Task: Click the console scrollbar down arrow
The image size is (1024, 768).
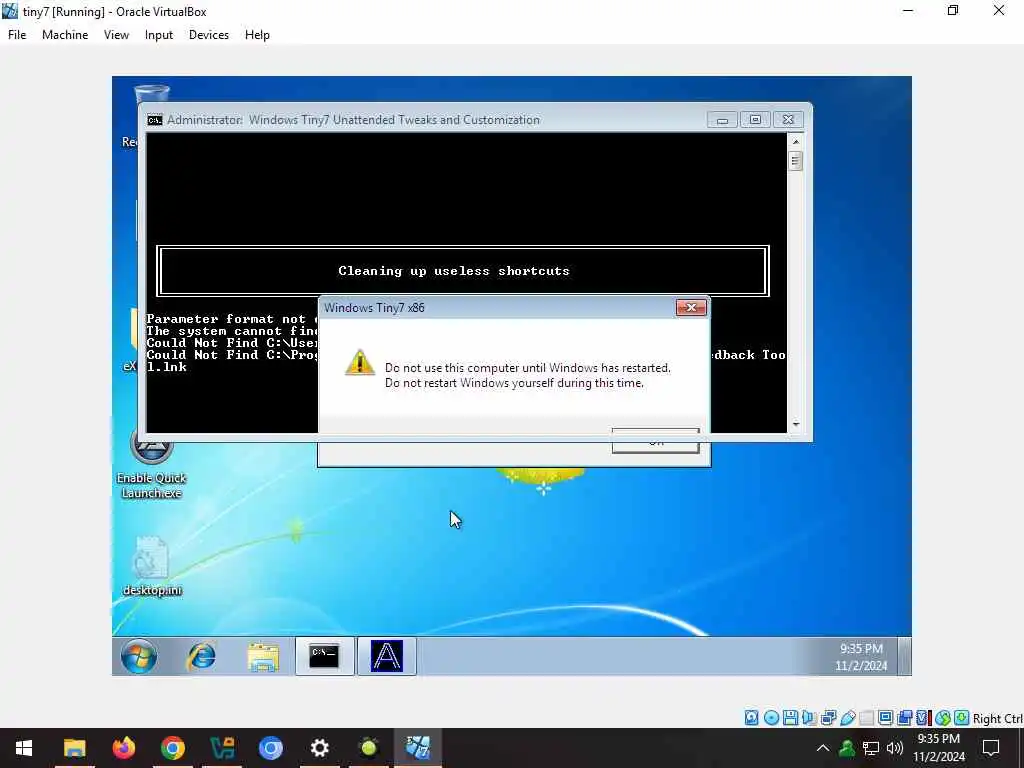Action: point(795,424)
